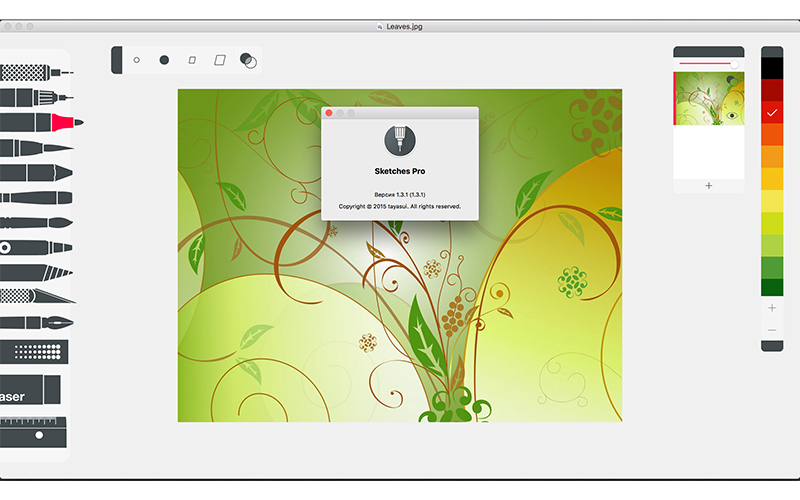The image size is (800, 500).
Task: Click the "Sketches Pro" title text
Action: pyautogui.click(x=400, y=171)
